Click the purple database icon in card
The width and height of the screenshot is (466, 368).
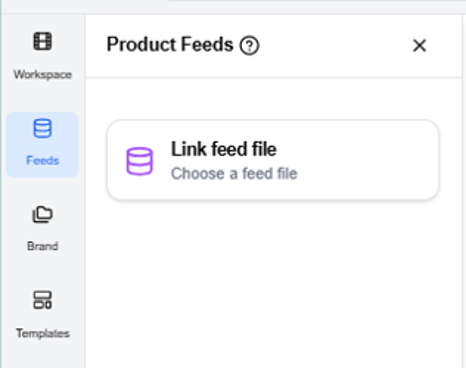tap(140, 161)
